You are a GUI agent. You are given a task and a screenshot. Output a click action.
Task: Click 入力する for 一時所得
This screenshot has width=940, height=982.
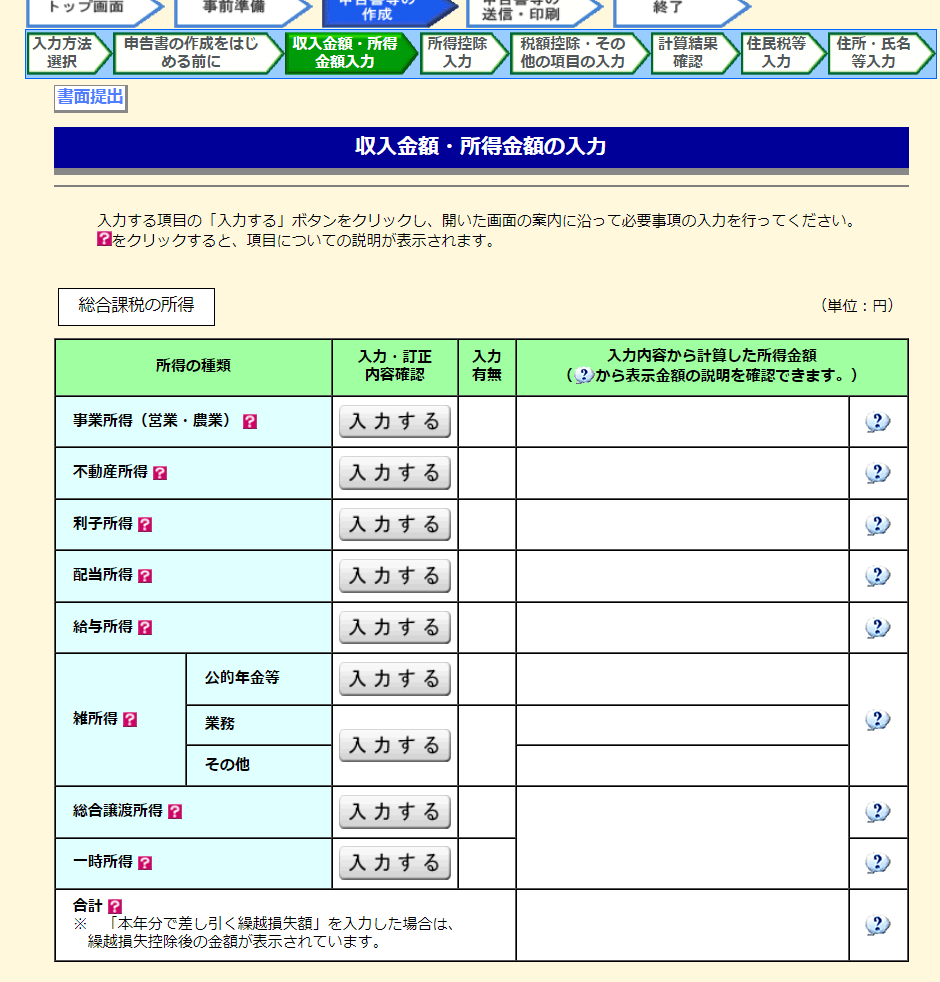point(395,863)
